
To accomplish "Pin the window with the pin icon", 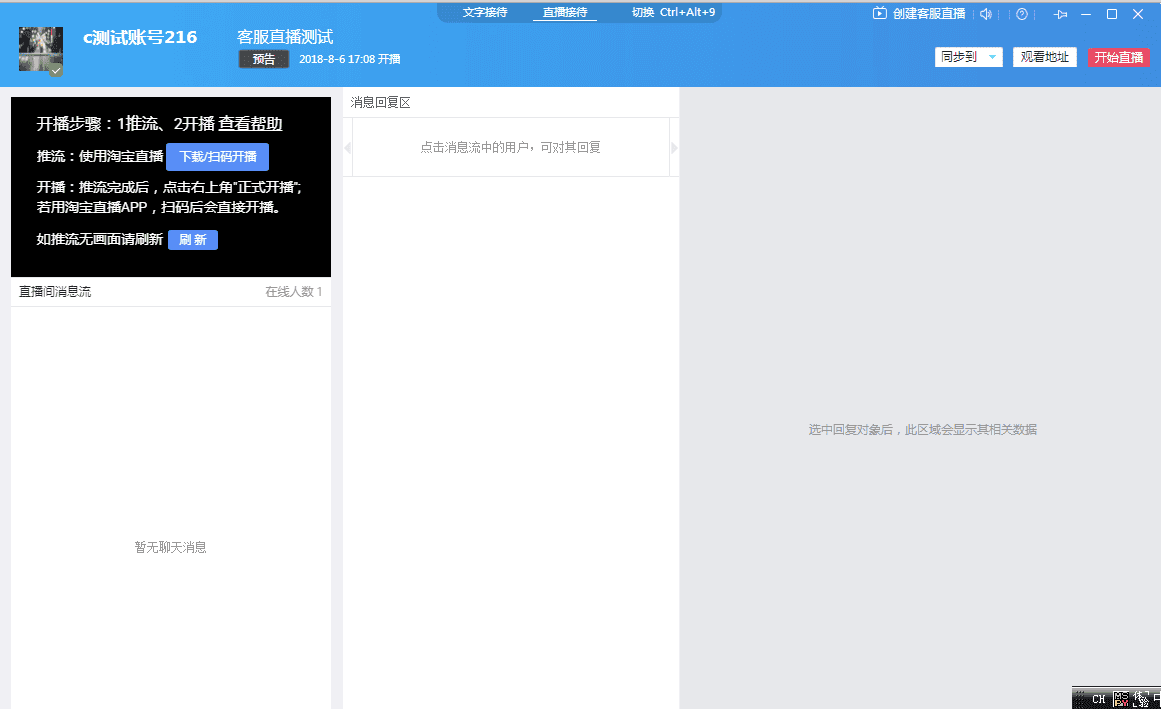I will tap(1060, 14).
